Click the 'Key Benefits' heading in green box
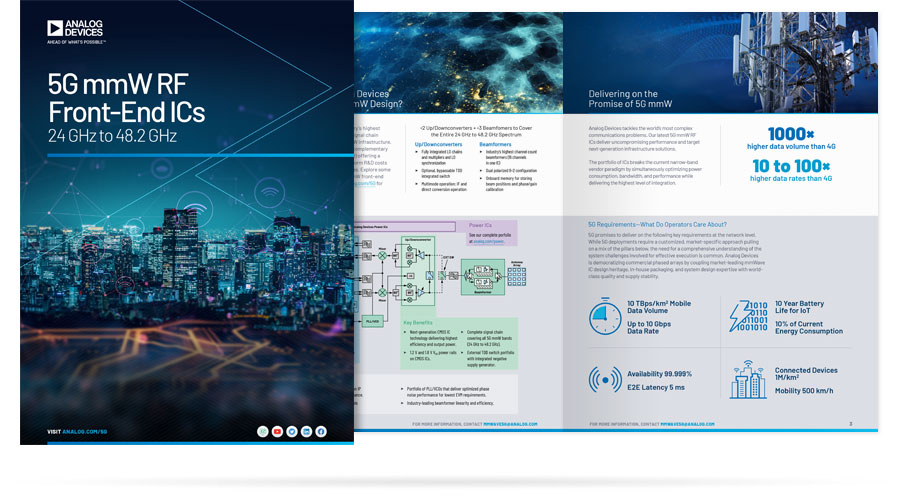 click(x=418, y=323)
